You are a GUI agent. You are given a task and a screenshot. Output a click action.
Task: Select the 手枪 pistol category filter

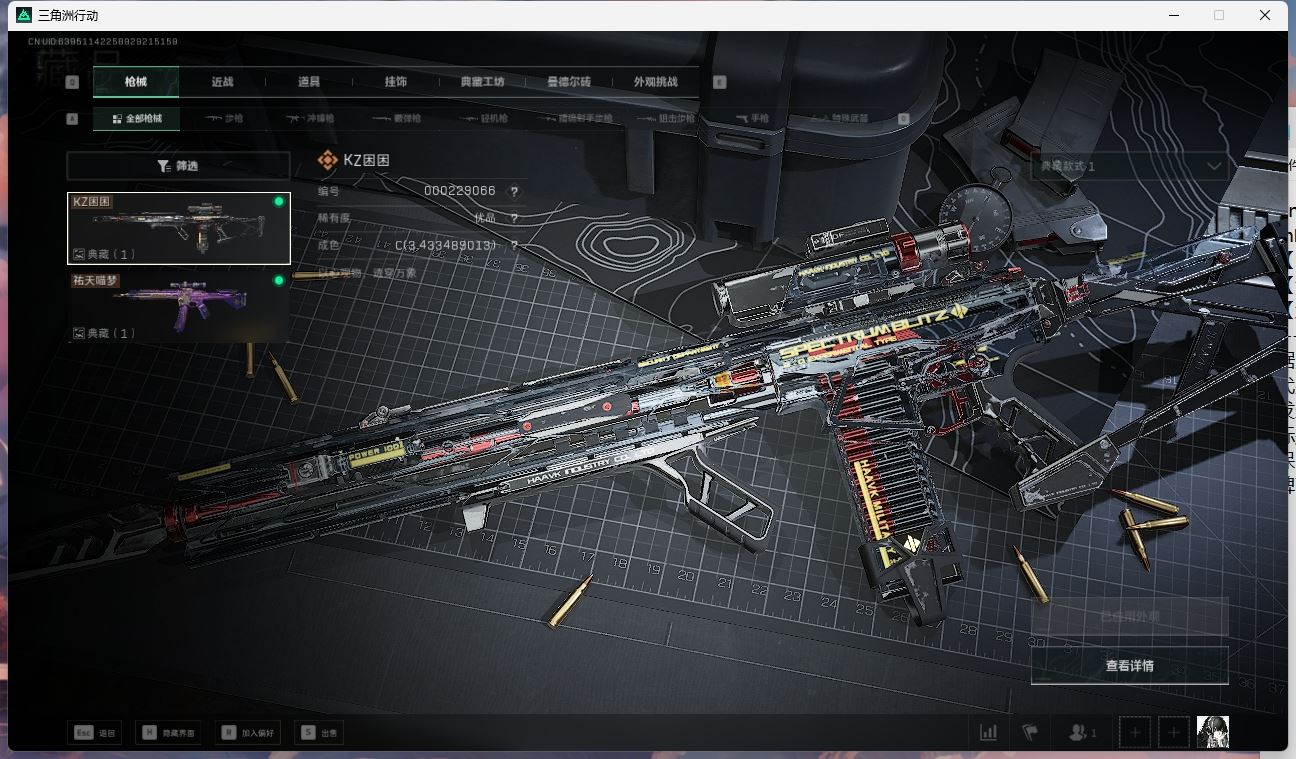tap(752, 119)
